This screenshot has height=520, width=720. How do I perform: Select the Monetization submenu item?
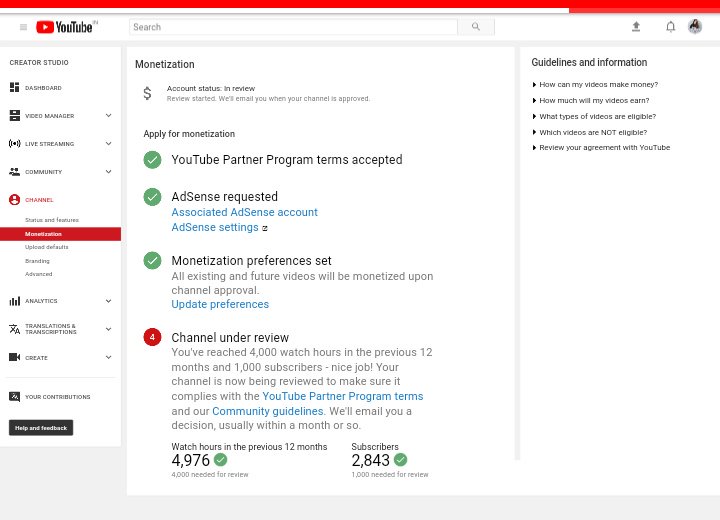[x=60, y=234]
